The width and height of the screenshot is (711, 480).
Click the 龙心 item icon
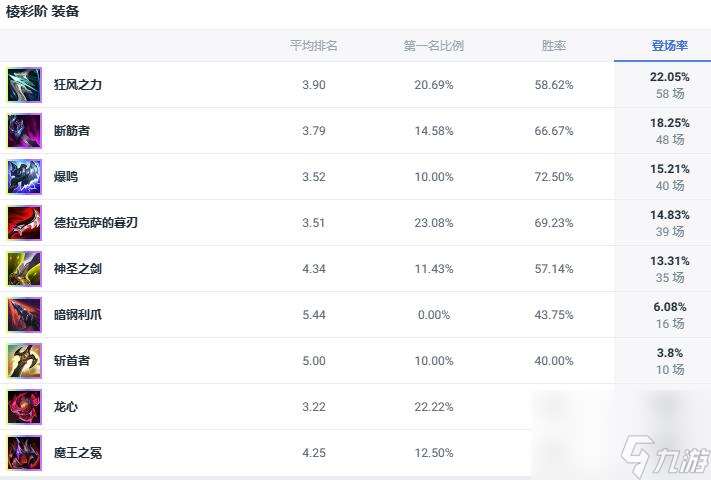24,407
